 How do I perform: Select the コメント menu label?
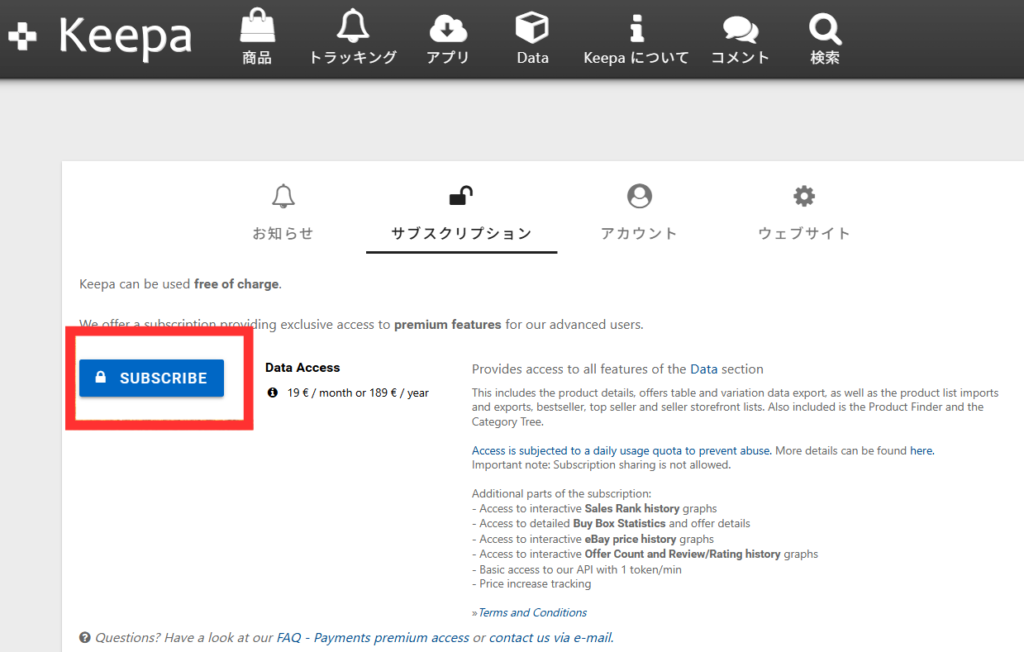(741, 57)
